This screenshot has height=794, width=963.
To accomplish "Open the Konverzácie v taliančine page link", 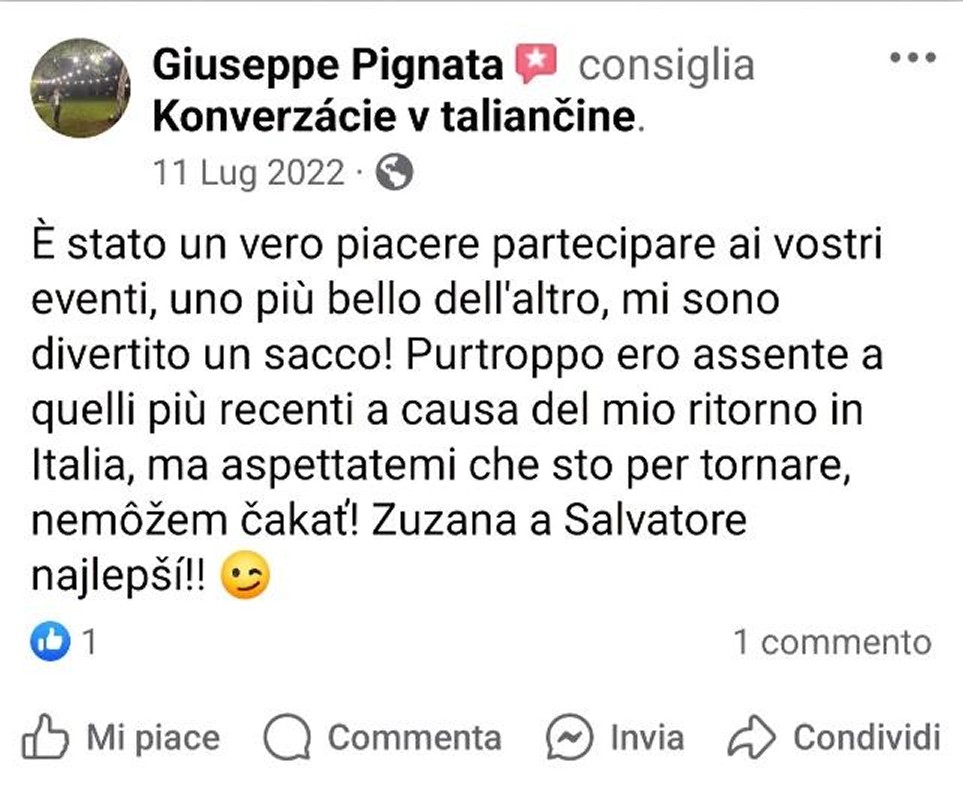I will pyautogui.click(x=394, y=117).
